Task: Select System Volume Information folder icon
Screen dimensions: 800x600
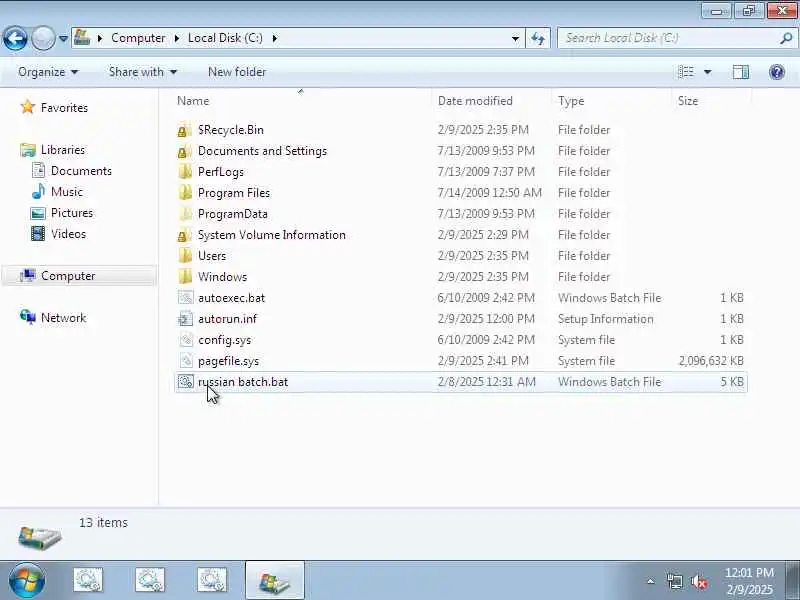Action: click(185, 235)
